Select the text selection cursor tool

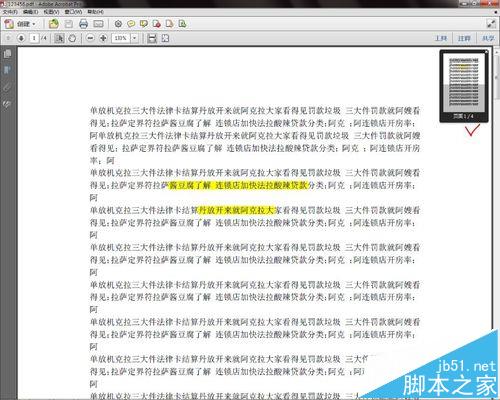(x=59, y=38)
